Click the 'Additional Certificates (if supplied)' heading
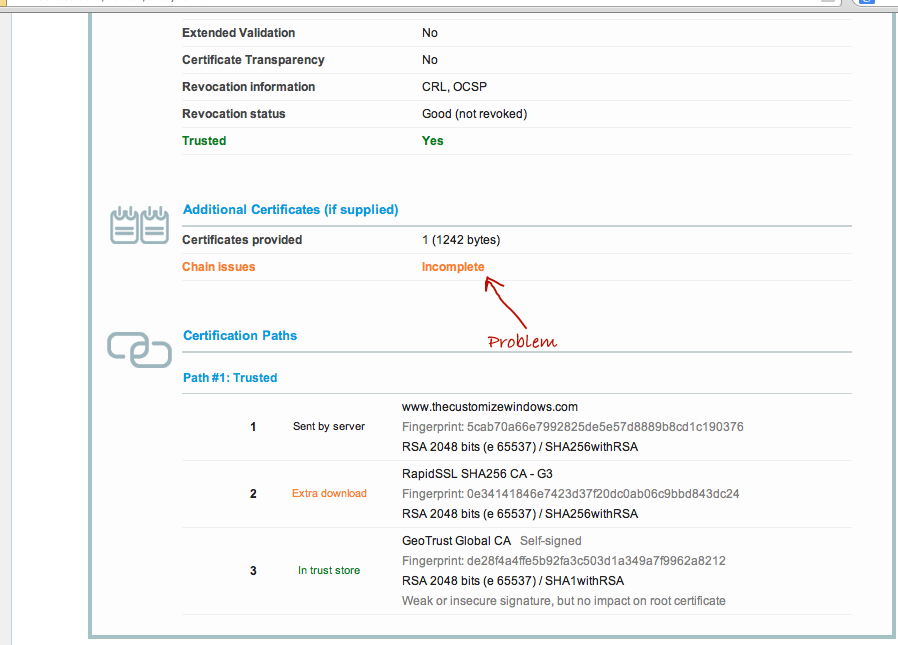The image size is (898, 645). click(x=290, y=210)
